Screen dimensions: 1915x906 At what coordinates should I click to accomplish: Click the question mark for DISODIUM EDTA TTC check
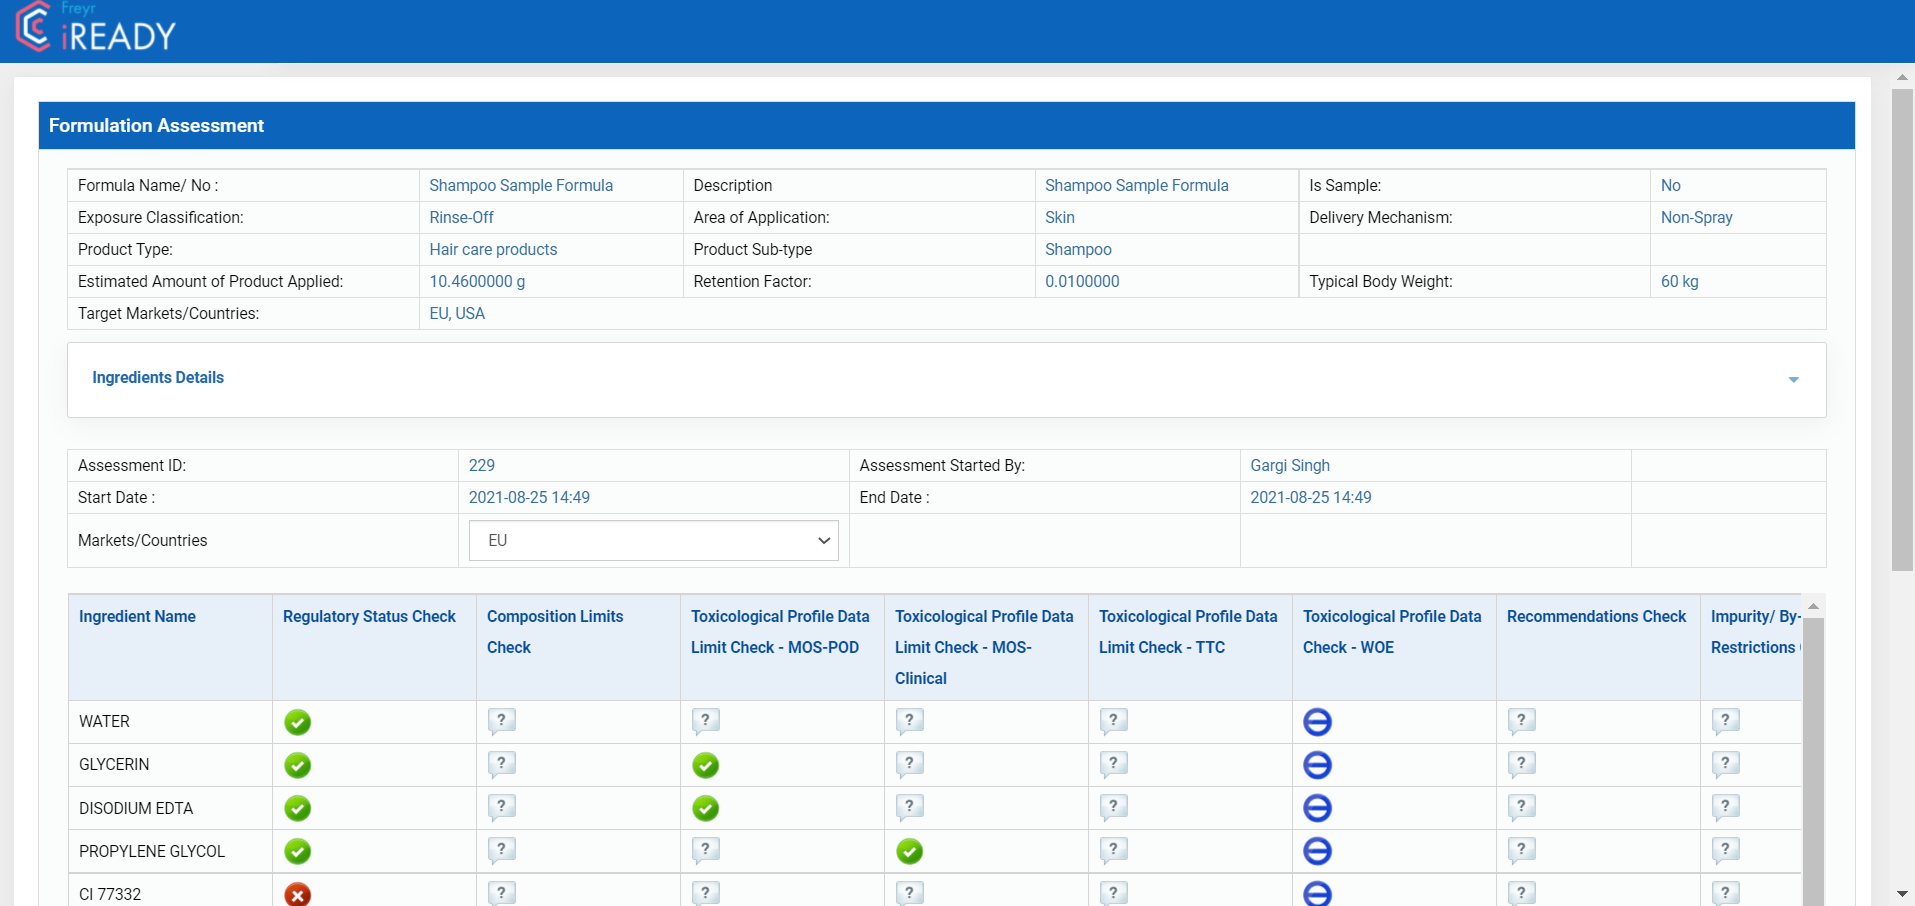tap(1113, 808)
